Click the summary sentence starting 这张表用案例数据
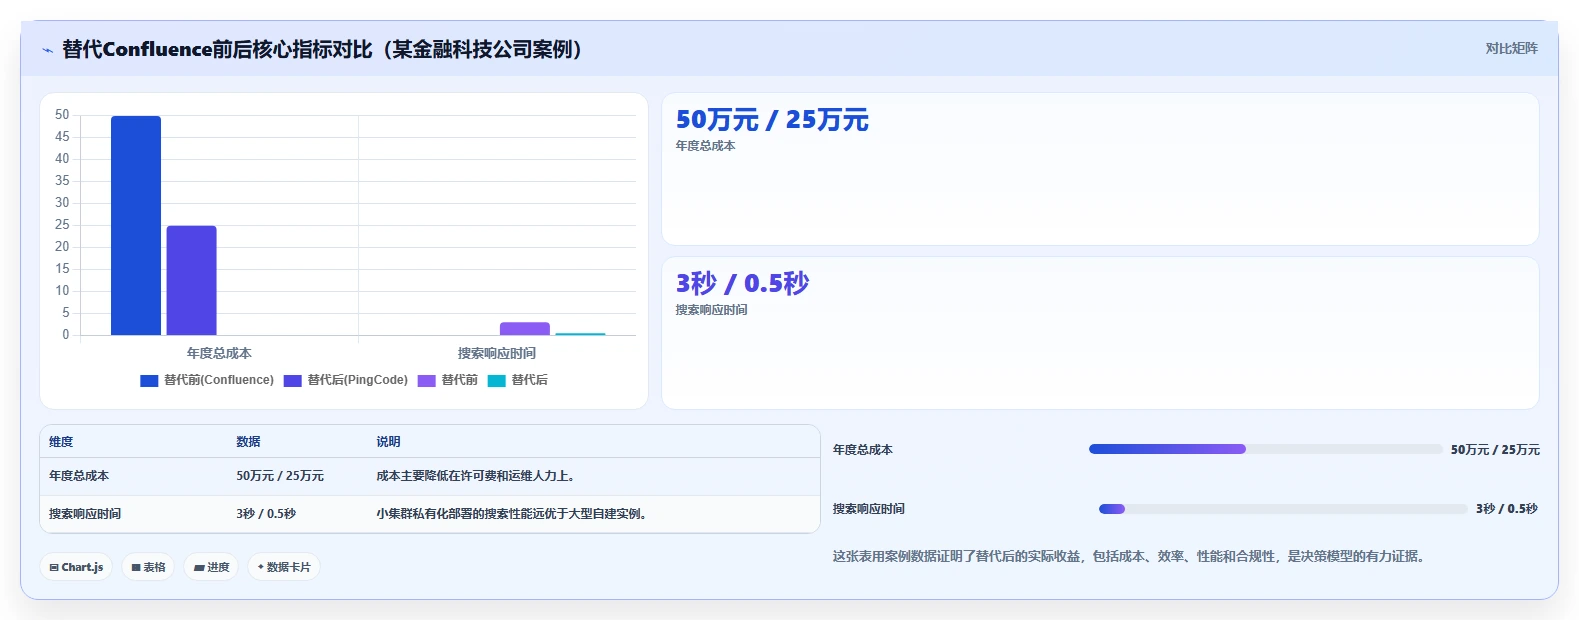Image resolution: width=1579 pixels, height=620 pixels. click(x=1129, y=556)
